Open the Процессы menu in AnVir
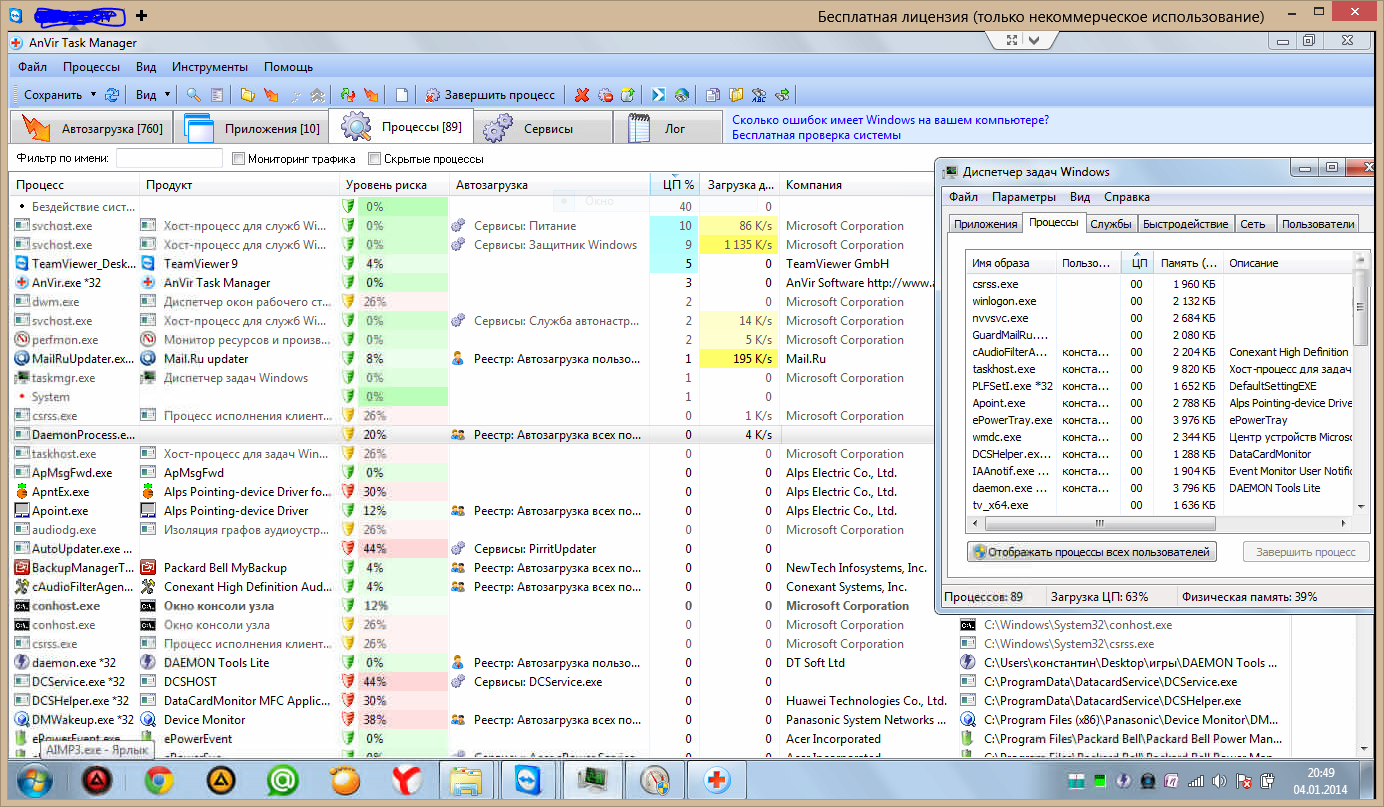Screen dimensions: 1384x807 (x=91, y=67)
